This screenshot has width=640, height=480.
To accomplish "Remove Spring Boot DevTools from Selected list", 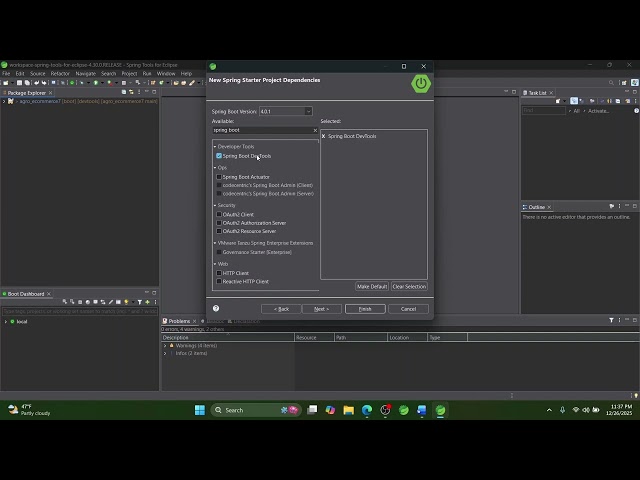I will pyautogui.click(x=324, y=136).
